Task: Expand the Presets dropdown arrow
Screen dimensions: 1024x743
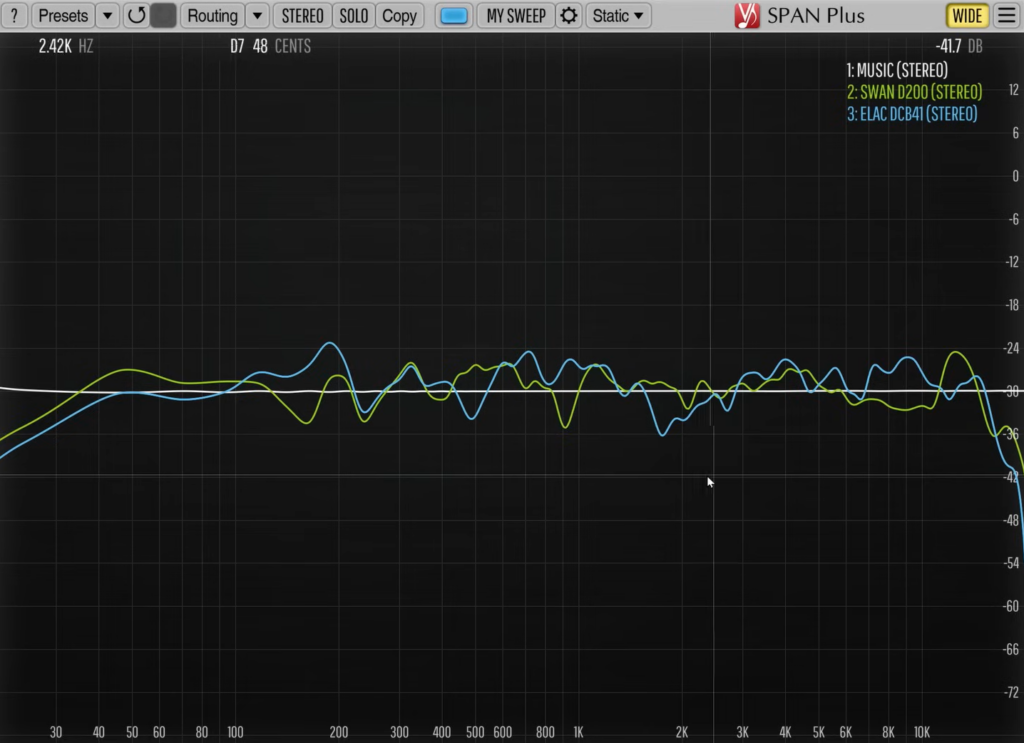Action: pyautogui.click(x=108, y=16)
